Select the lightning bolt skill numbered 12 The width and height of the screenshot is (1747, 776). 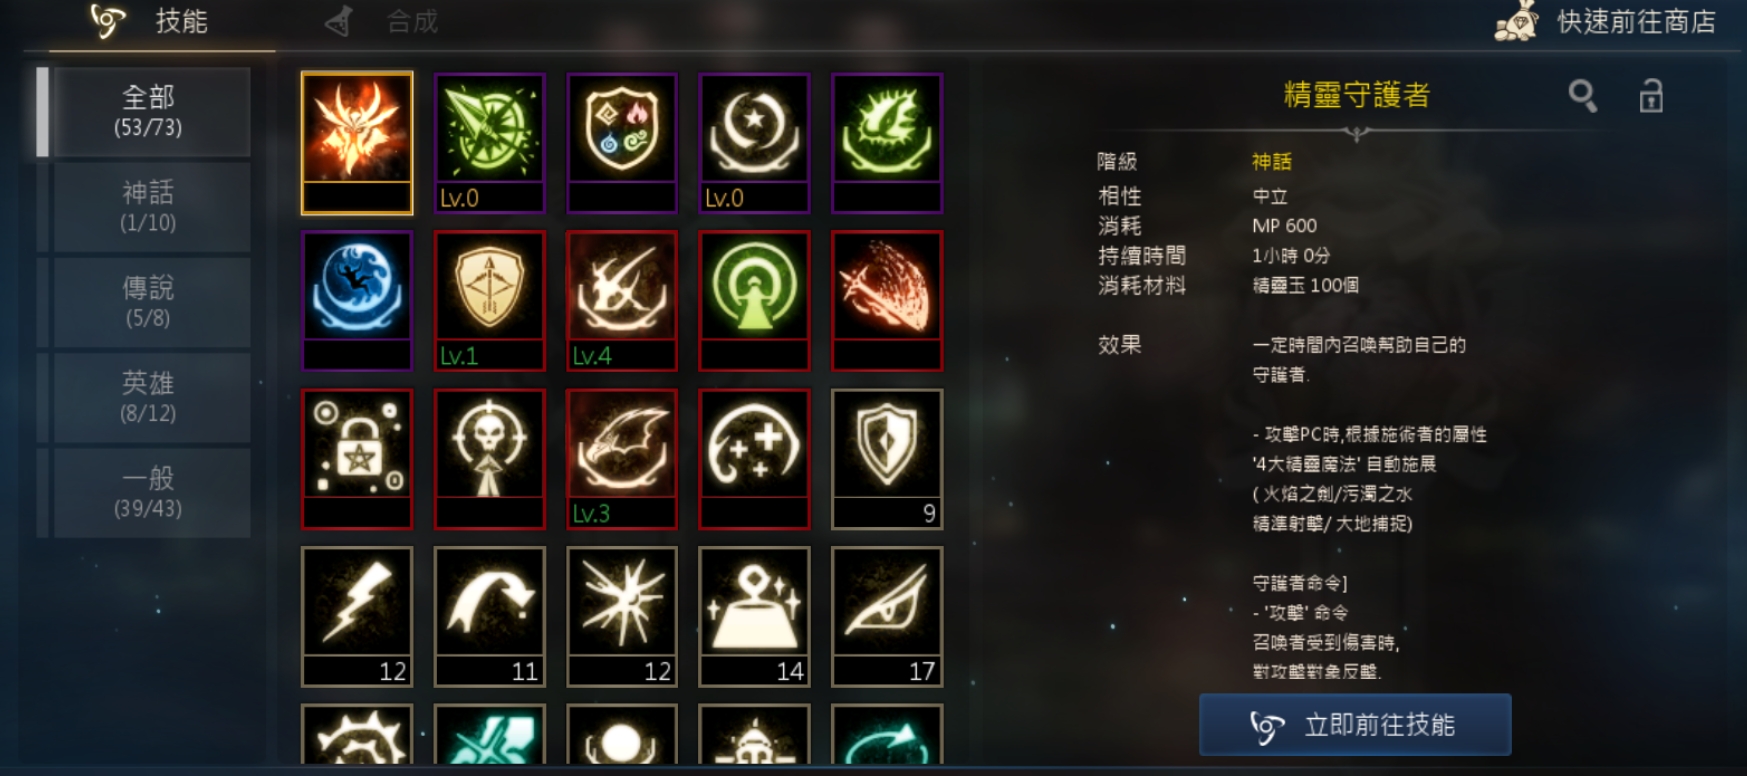(357, 616)
